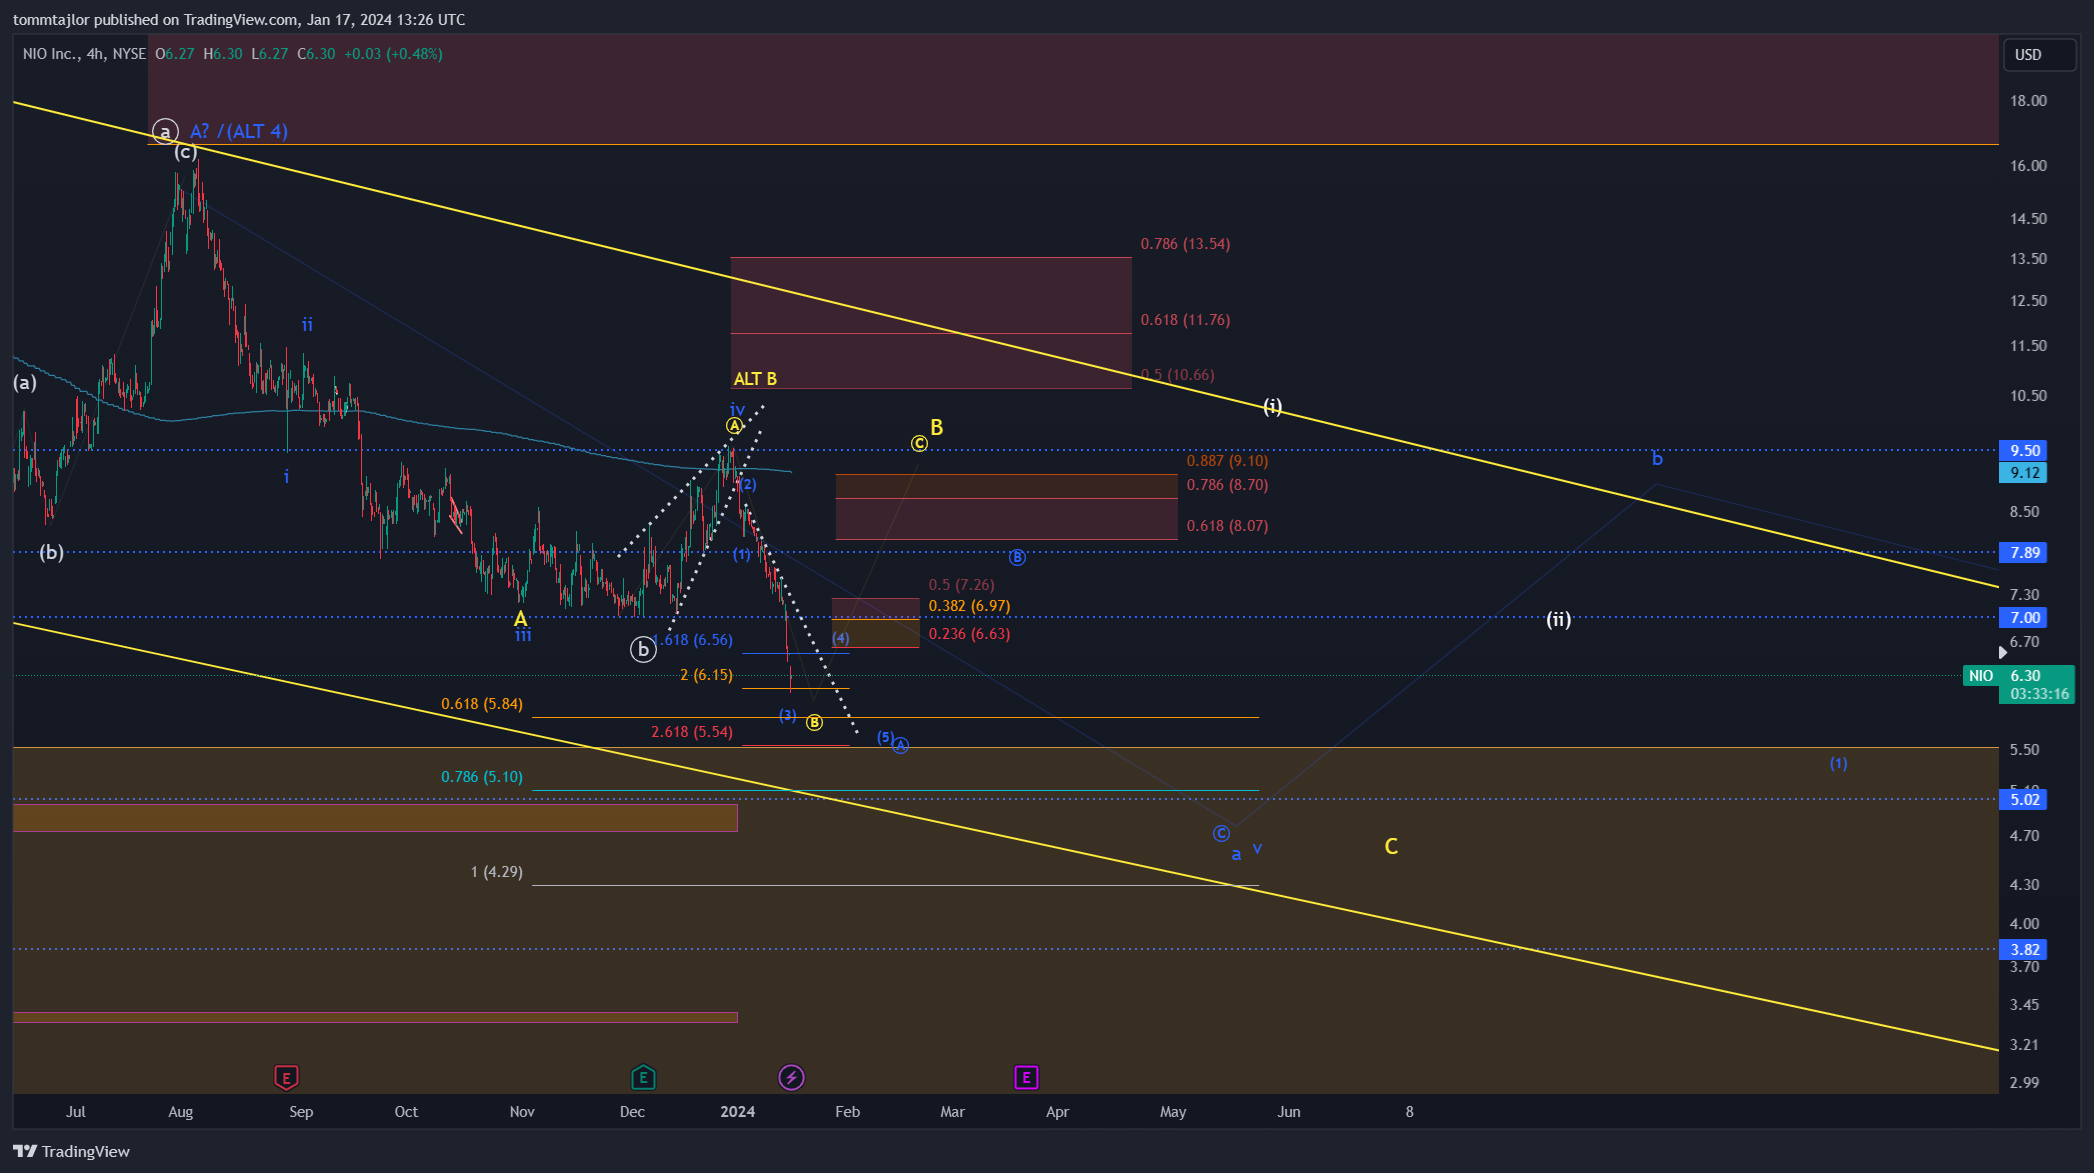
Task: Select the 2 (6.15) extension label
Action: pos(706,675)
